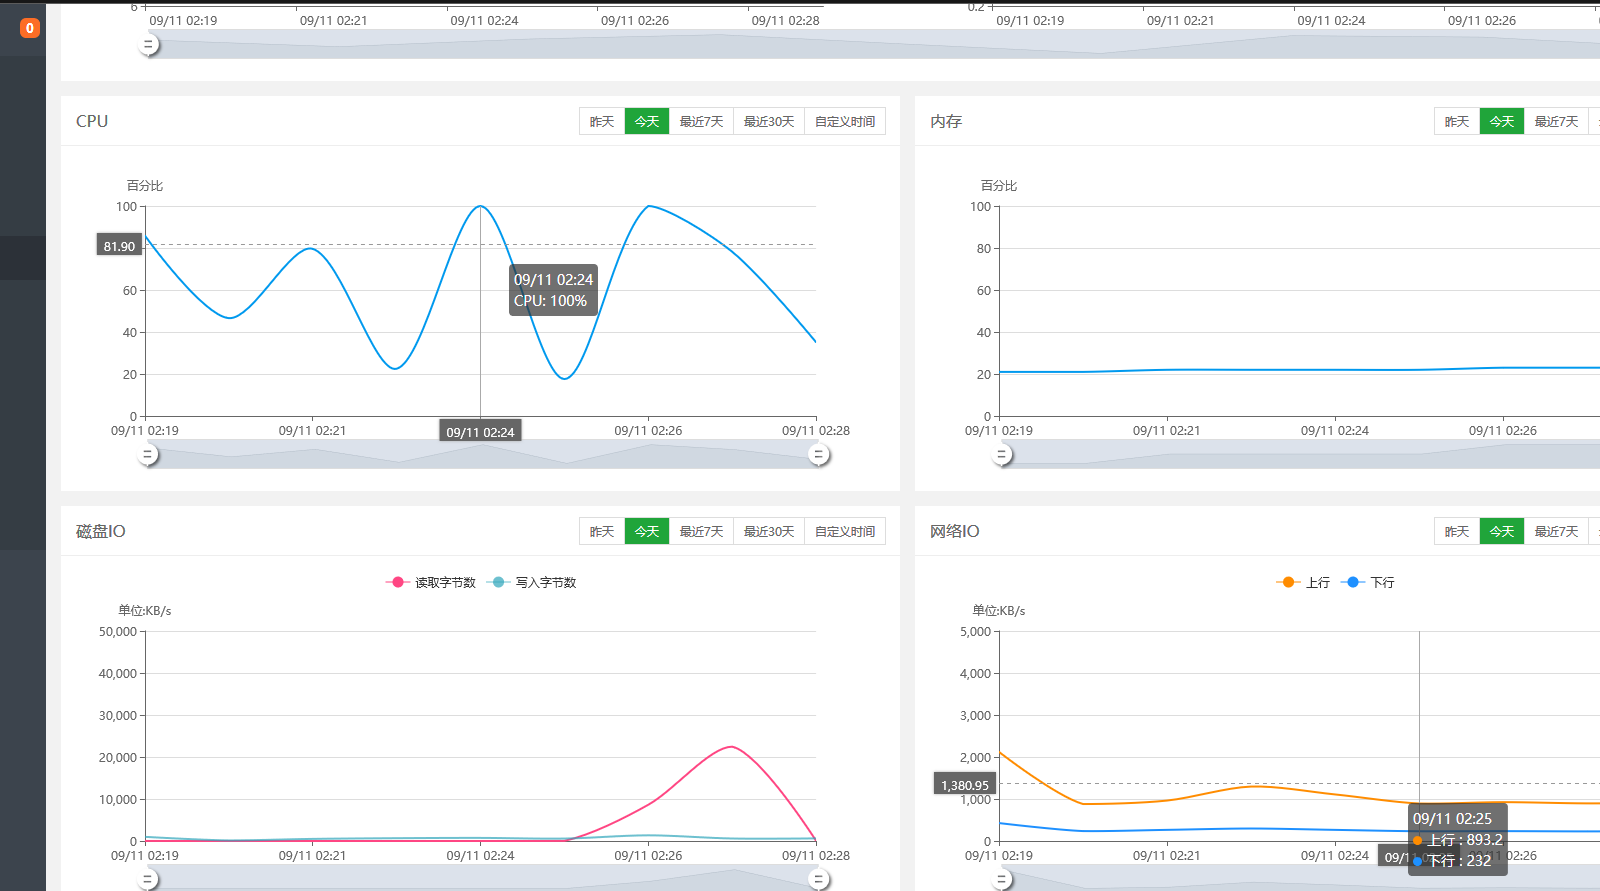Viewport: 1600px width, 891px height.
Task: Select 今天 tab in 磁盘IO panel
Action: 647,531
